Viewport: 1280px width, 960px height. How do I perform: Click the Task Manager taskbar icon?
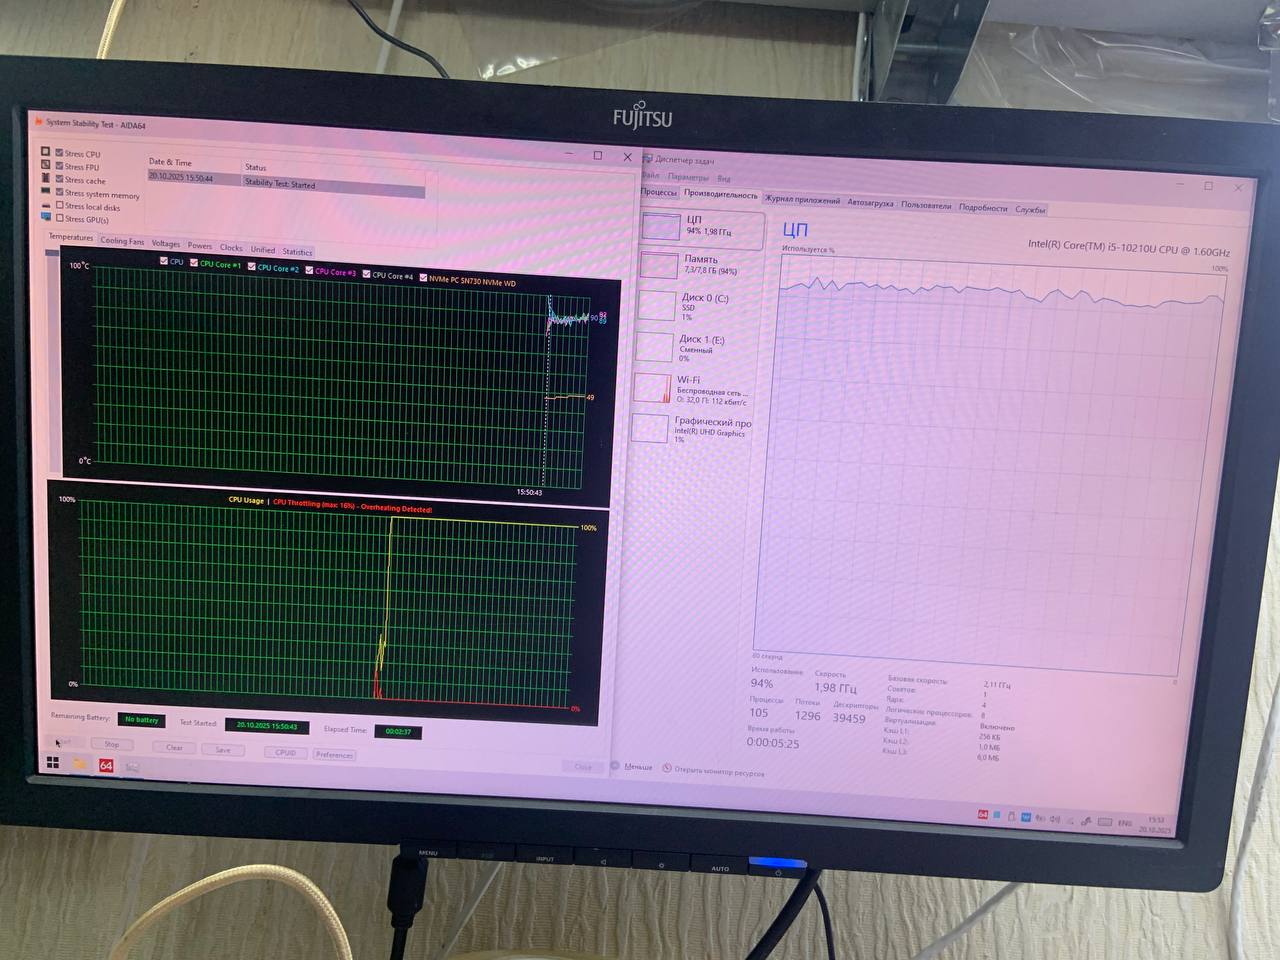132,767
